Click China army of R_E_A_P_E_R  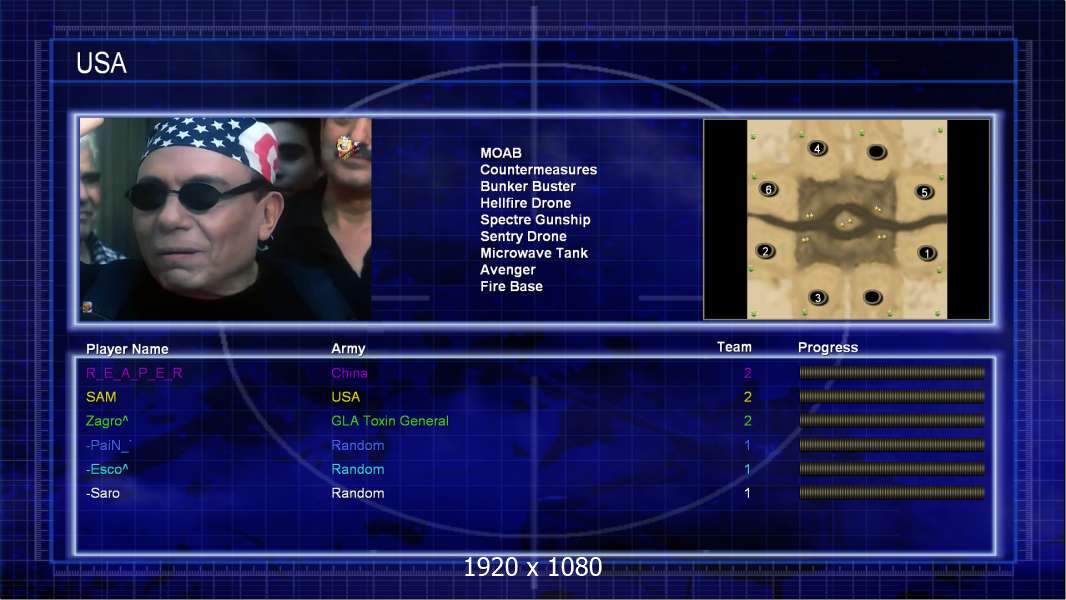349,373
